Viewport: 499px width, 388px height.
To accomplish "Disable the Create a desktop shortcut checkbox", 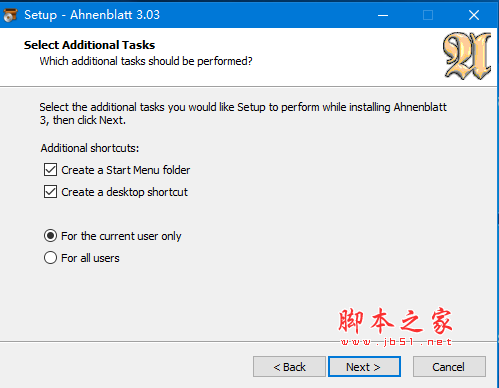I will pos(50,192).
